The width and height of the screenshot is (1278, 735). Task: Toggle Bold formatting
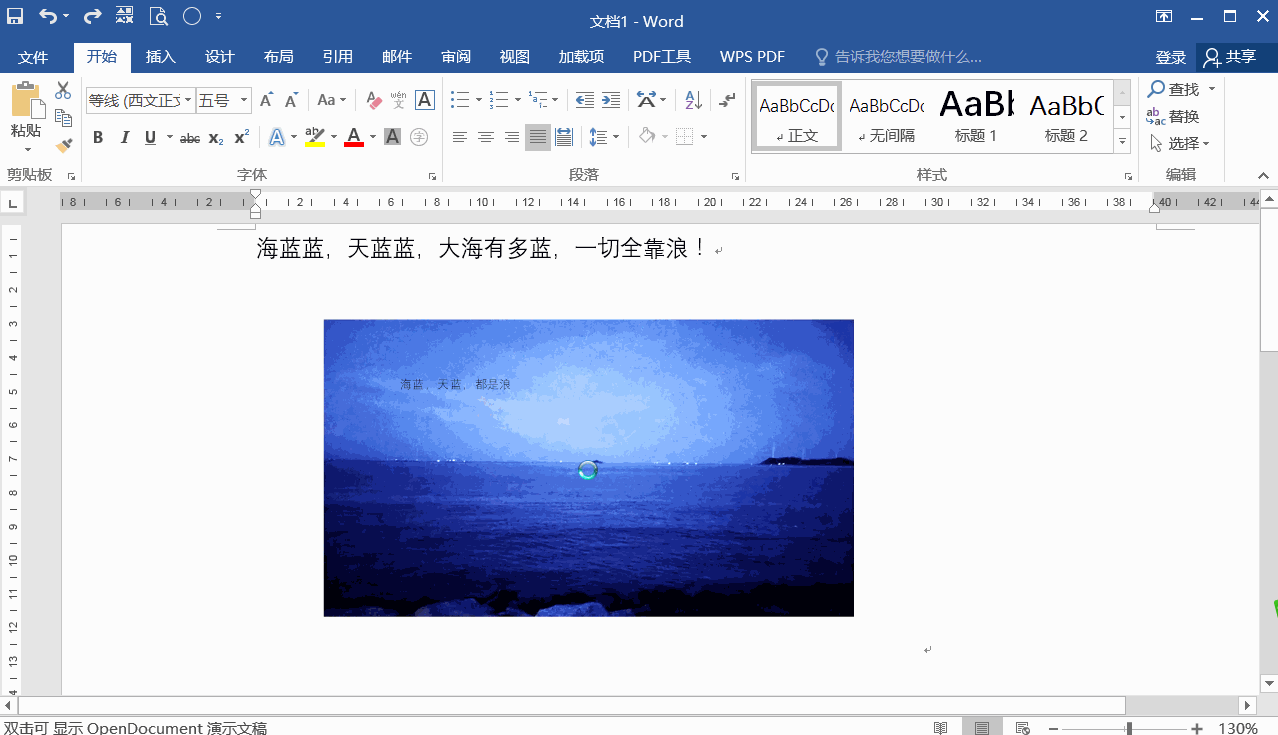tap(98, 137)
